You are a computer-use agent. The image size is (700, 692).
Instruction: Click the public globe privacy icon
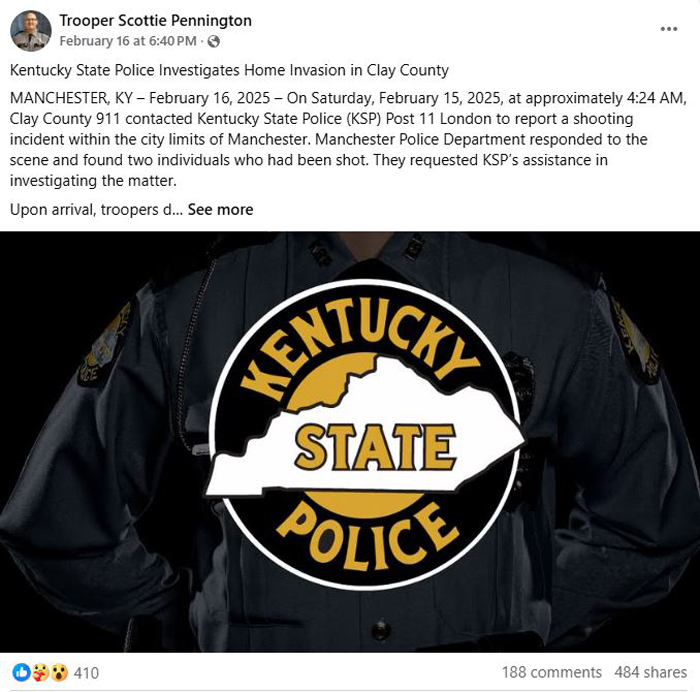(214, 42)
